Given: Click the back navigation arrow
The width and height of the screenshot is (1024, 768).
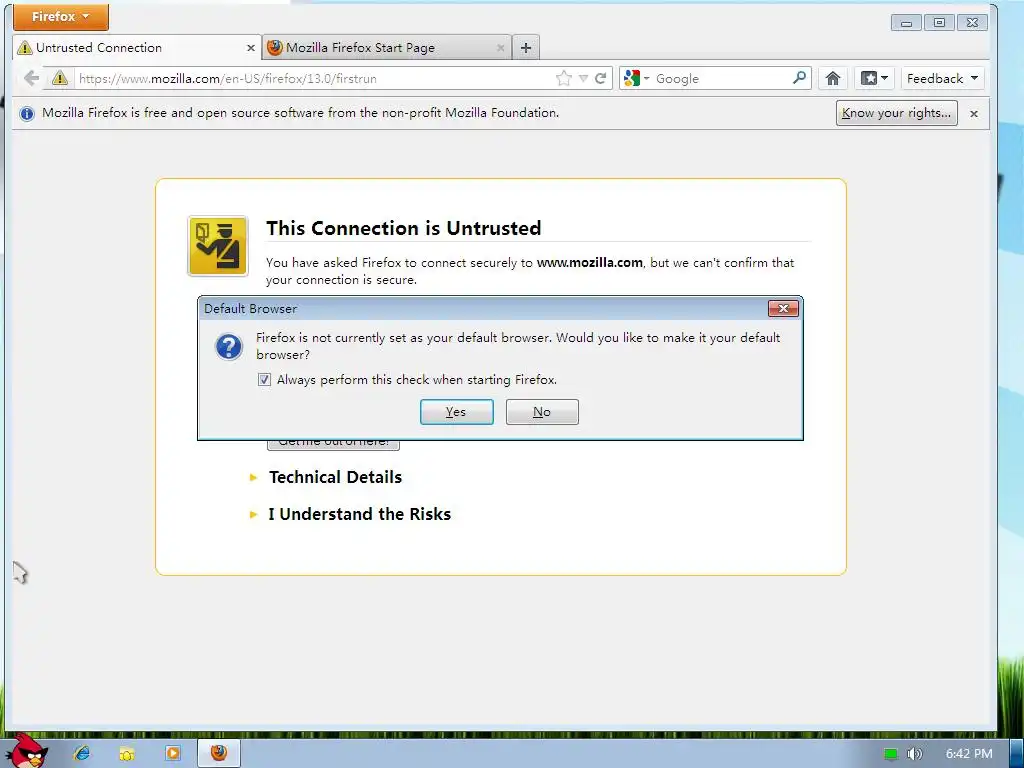Looking at the screenshot, I should click(x=31, y=78).
